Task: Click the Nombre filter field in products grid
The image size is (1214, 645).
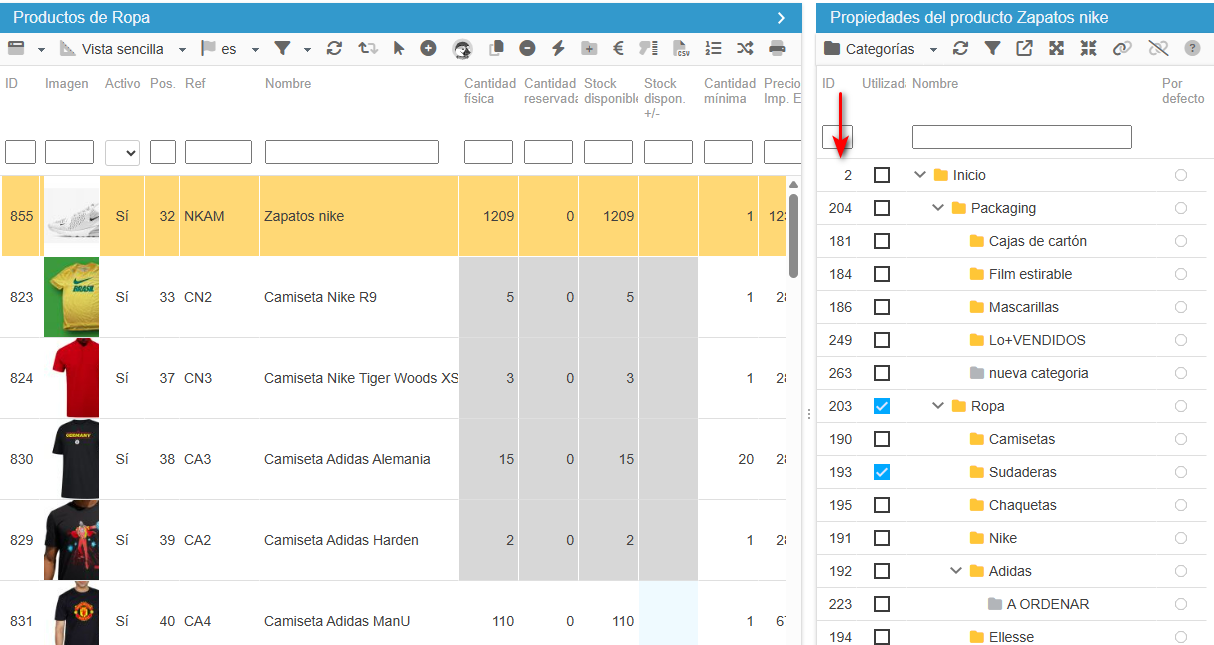Action: [x=352, y=152]
